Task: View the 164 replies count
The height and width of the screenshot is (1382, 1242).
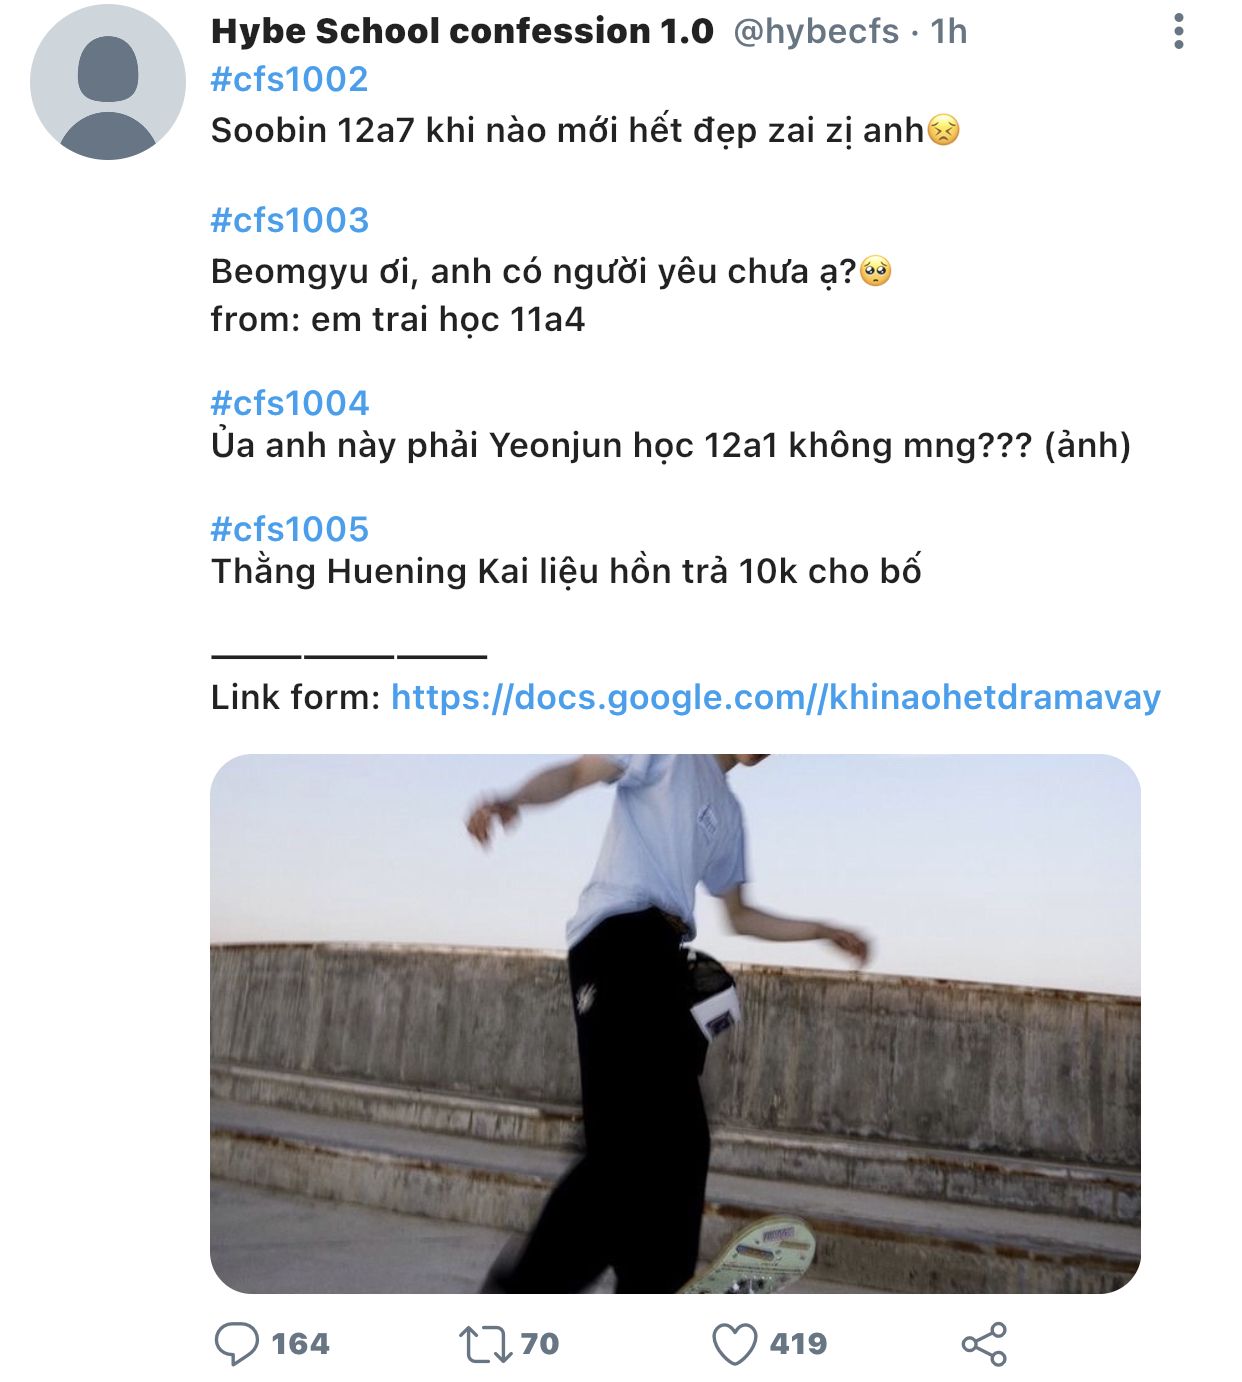Action: click(x=300, y=1343)
